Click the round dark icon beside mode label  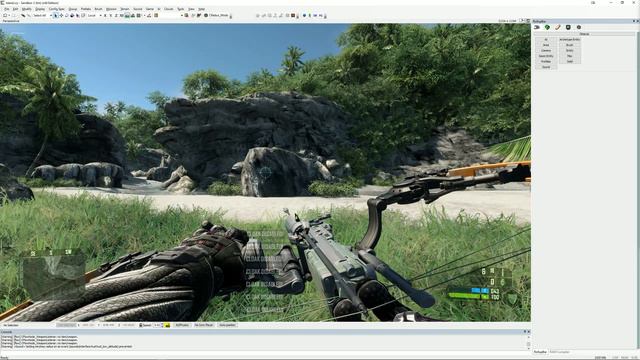click(x=206, y=16)
